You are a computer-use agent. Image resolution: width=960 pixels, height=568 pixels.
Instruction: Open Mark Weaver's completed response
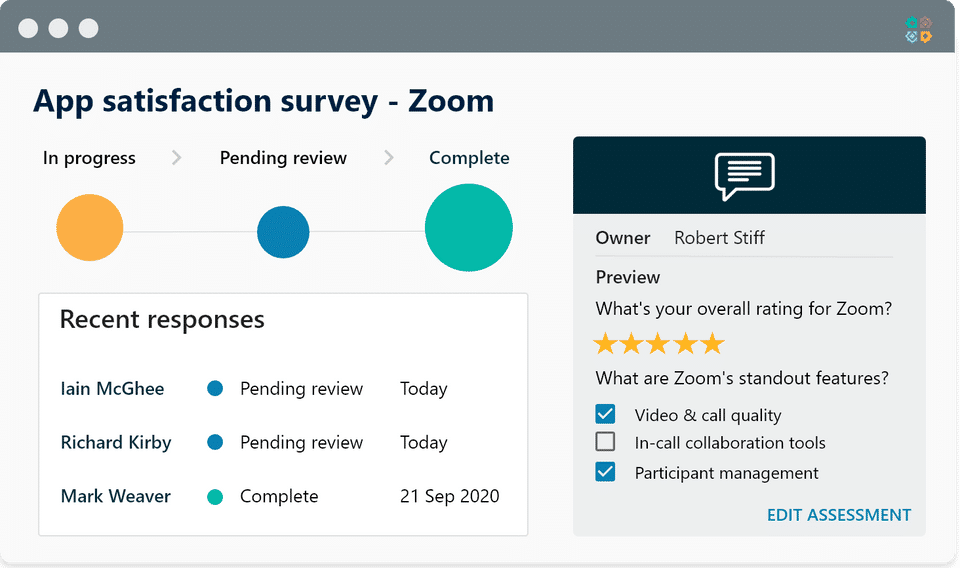115,496
